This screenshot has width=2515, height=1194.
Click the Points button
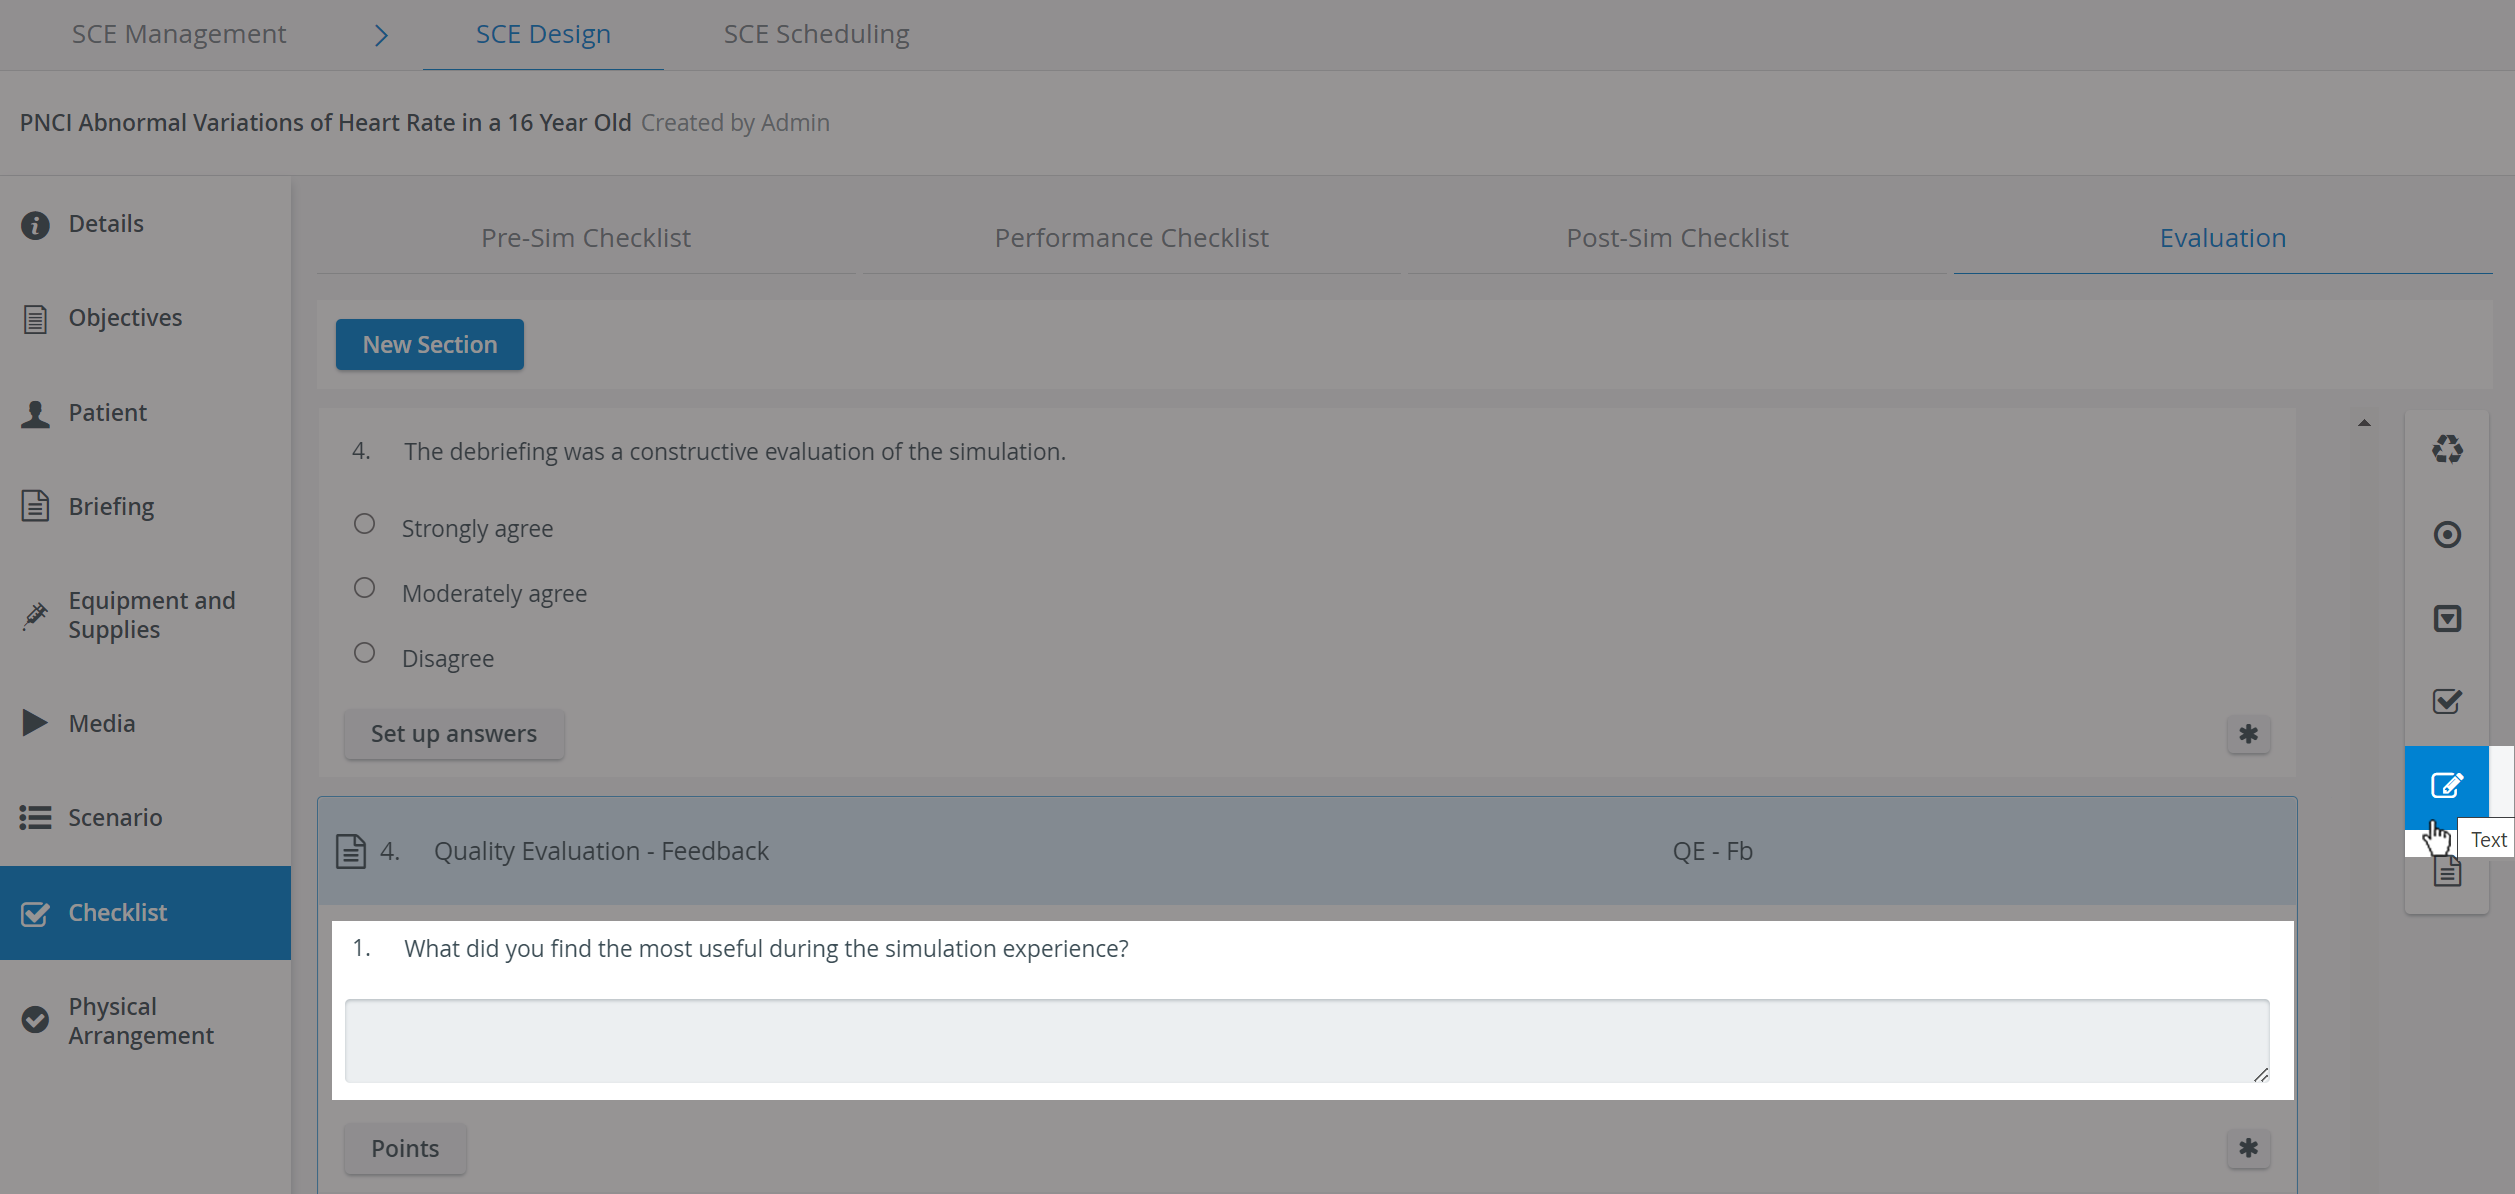pyautogui.click(x=405, y=1148)
